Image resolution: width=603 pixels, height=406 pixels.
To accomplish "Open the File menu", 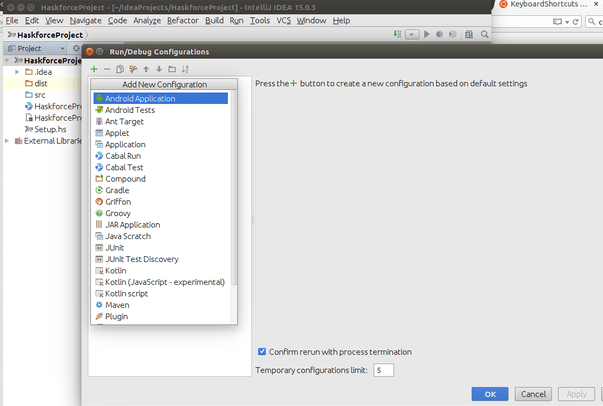I will (x=12, y=20).
